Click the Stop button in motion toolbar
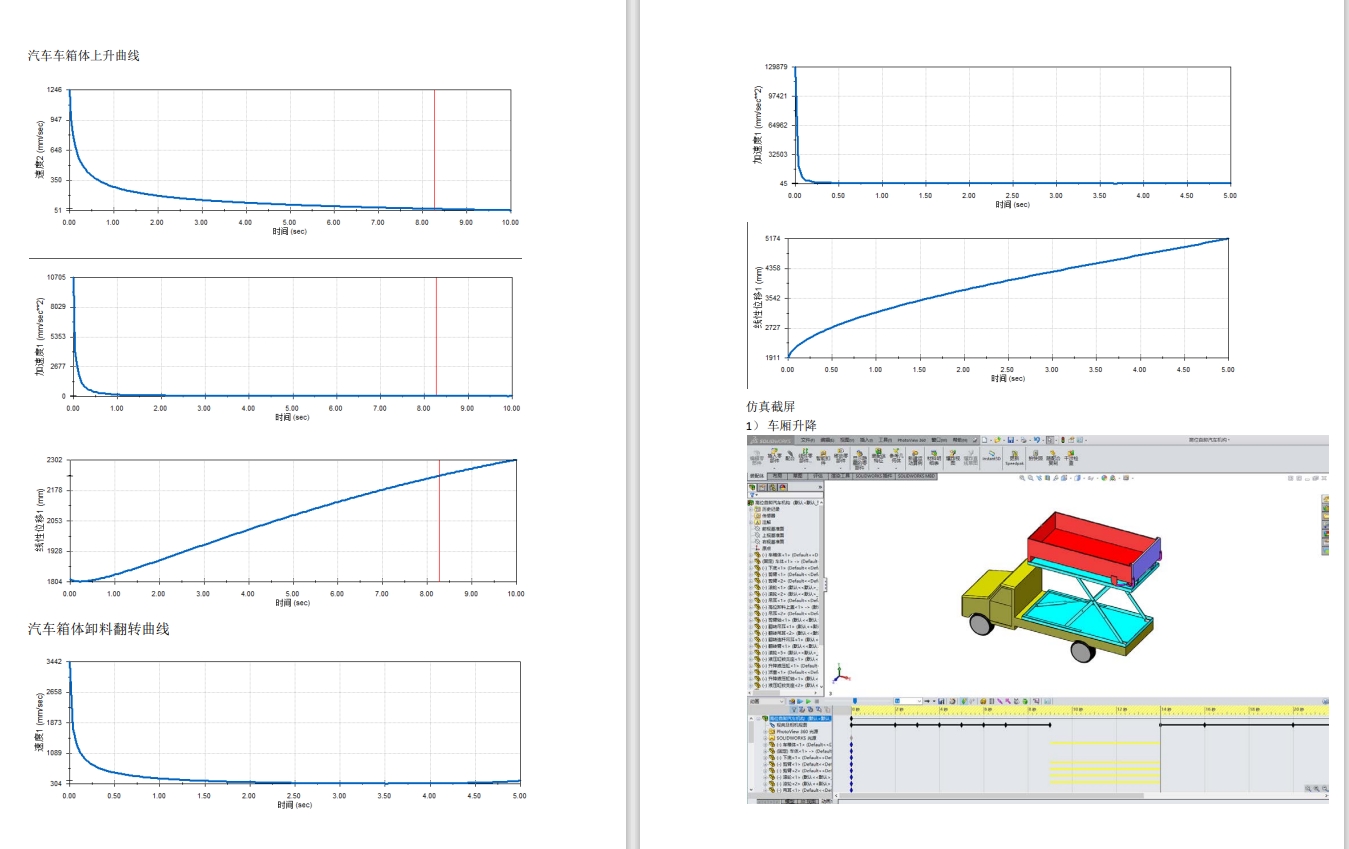This screenshot has width=1349, height=849. pos(817,701)
